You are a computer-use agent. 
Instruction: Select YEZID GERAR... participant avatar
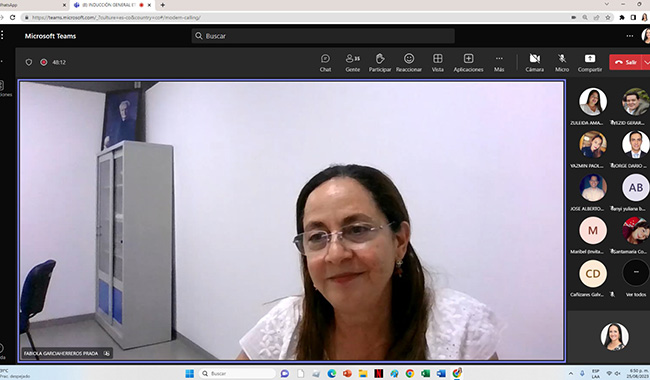tap(635, 102)
